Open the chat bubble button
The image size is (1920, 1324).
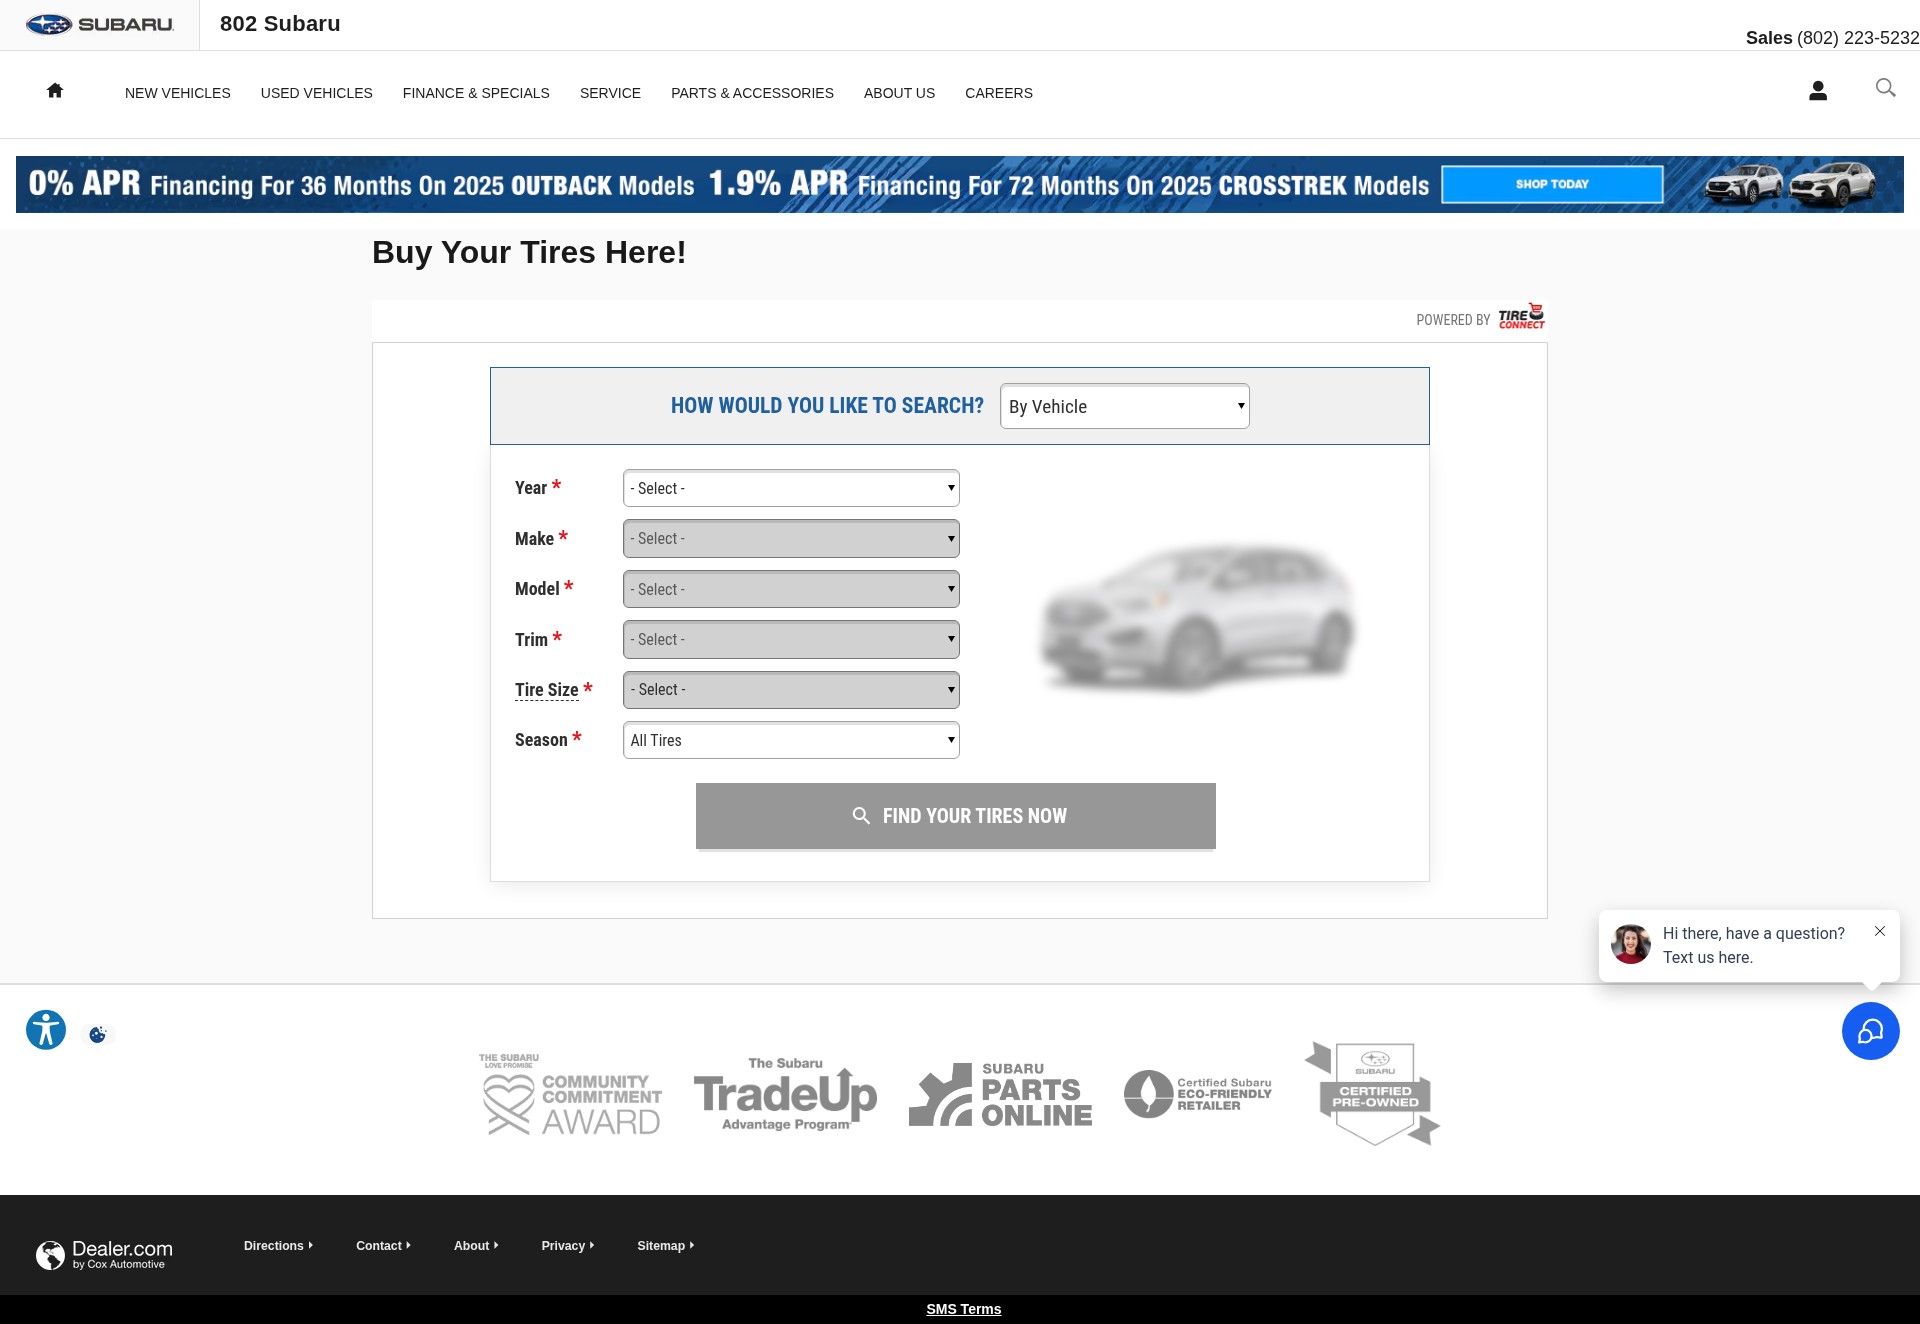point(1870,1031)
